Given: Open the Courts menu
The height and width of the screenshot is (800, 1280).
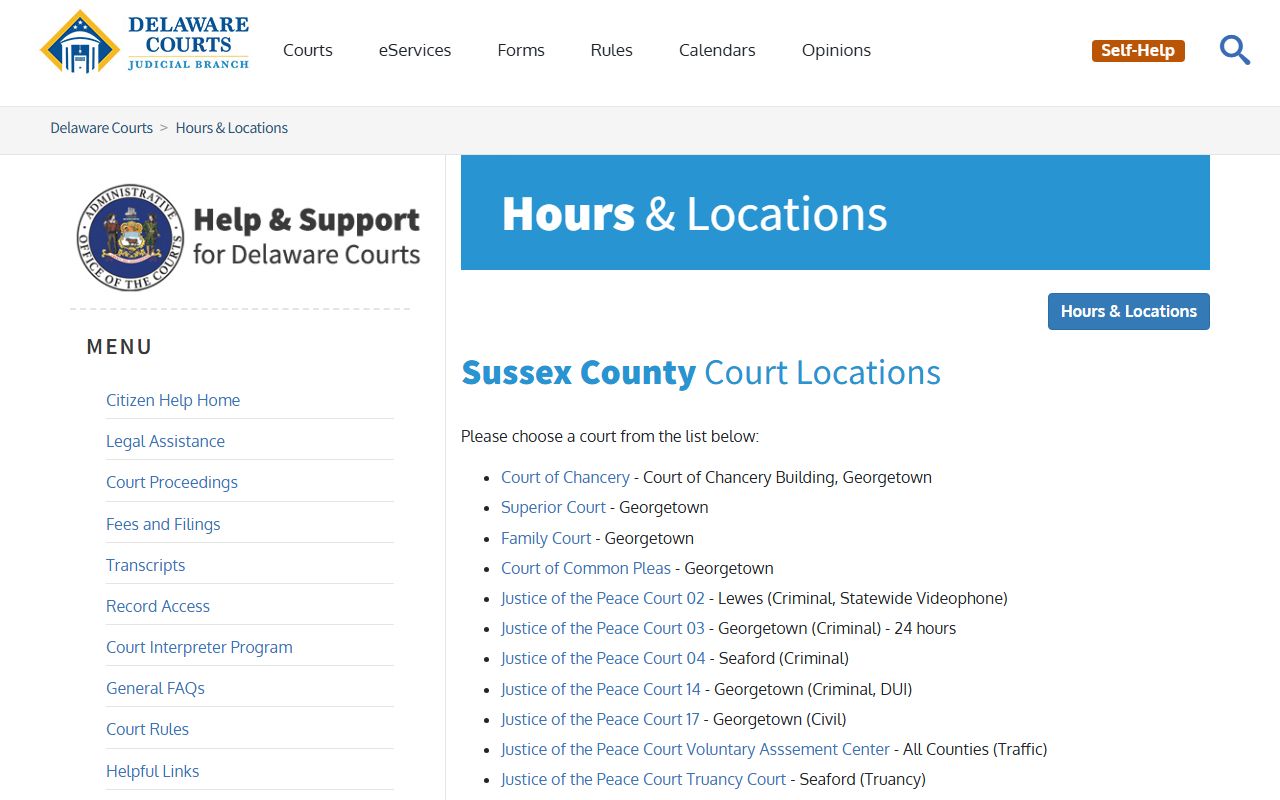Looking at the screenshot, I should coord(308,50).
